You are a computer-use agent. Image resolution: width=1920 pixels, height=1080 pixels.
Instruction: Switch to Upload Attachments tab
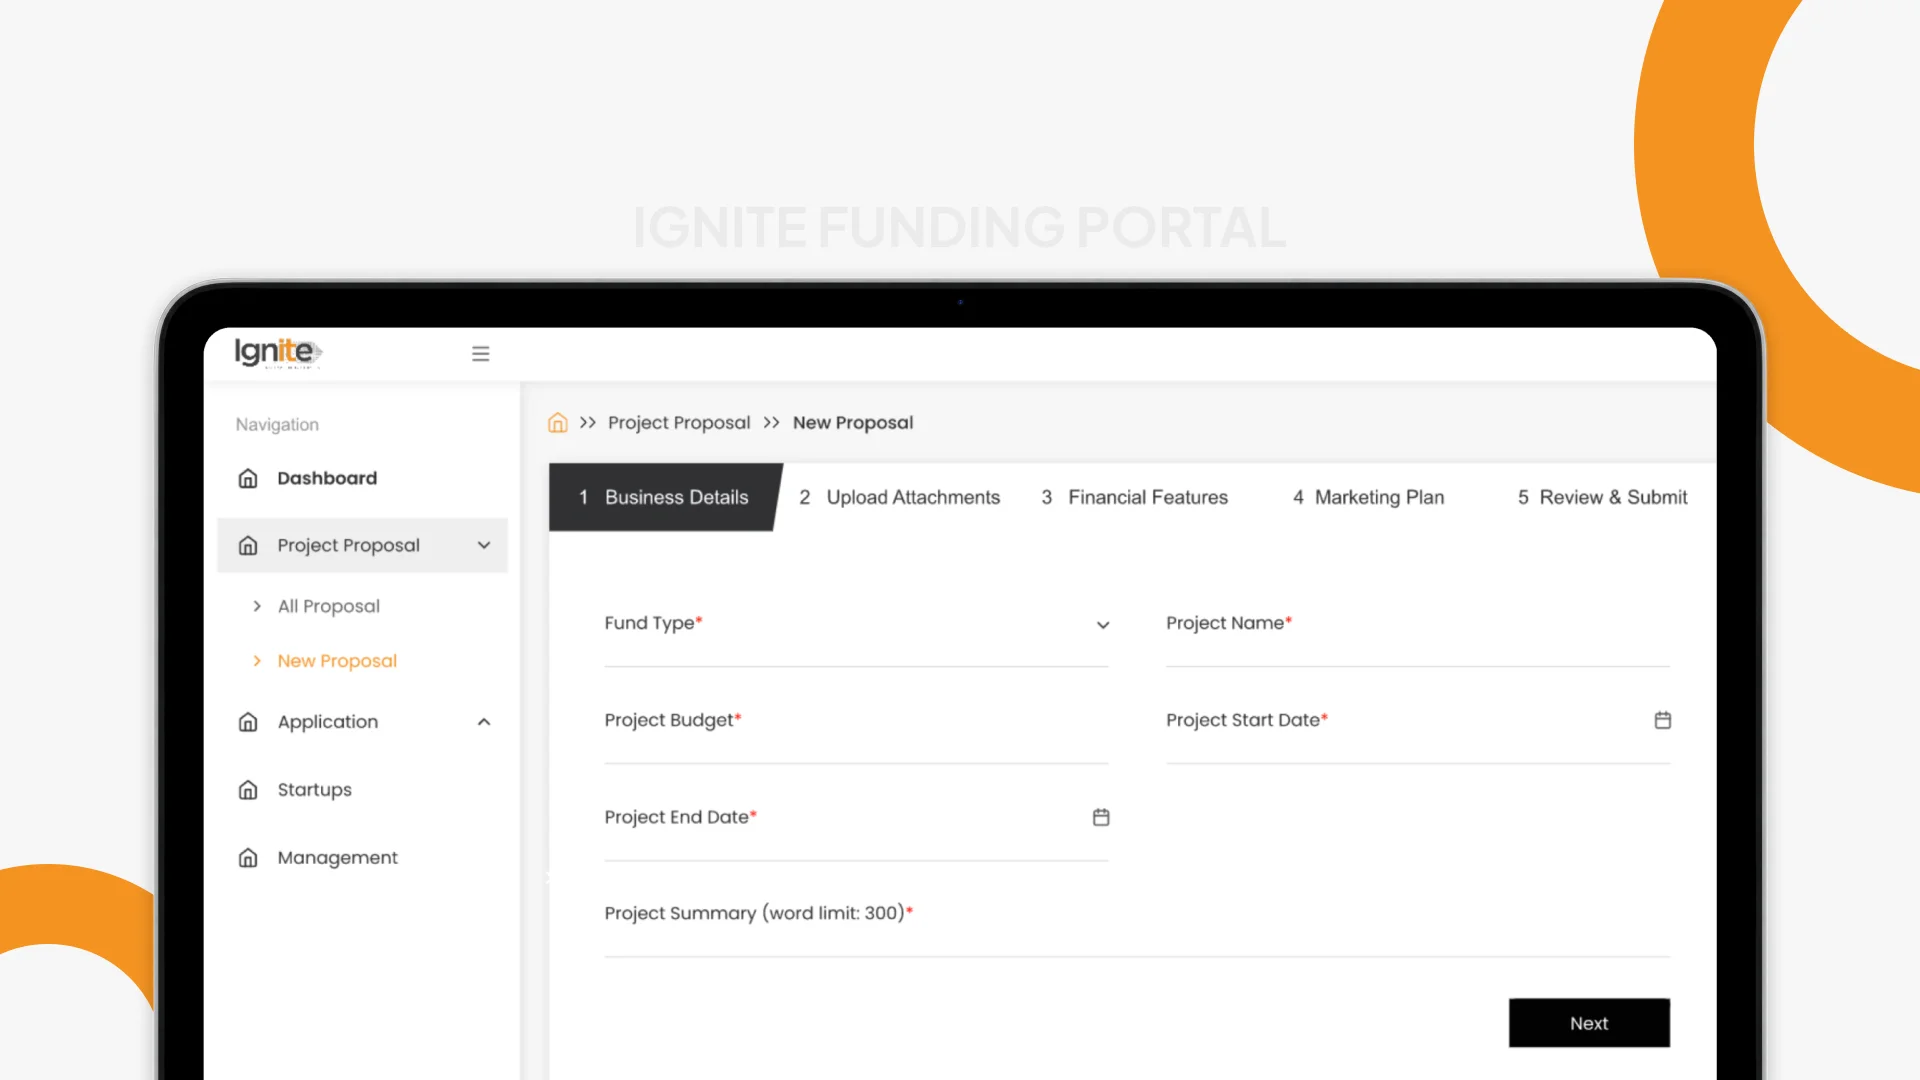click(x=899, y=497)
